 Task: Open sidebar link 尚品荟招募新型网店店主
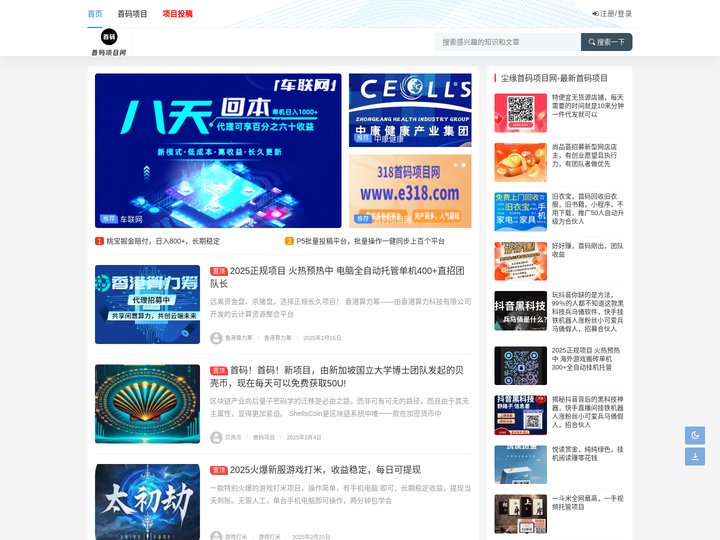[584, 155]
